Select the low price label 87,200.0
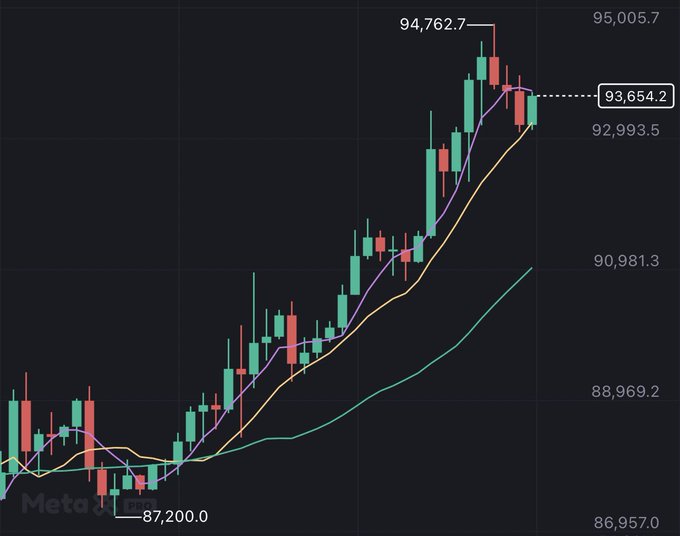Image resolution: width=680 pixels, height=536 pixels. tap(175, 516)
